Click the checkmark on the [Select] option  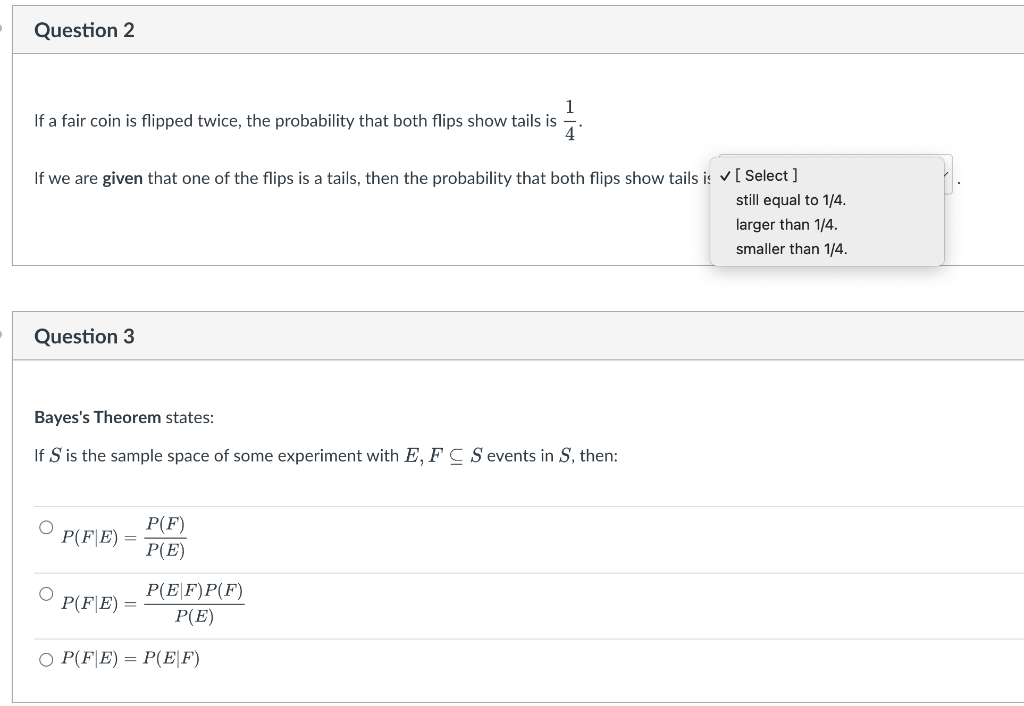pyautogui.click(x=724, y=175)
